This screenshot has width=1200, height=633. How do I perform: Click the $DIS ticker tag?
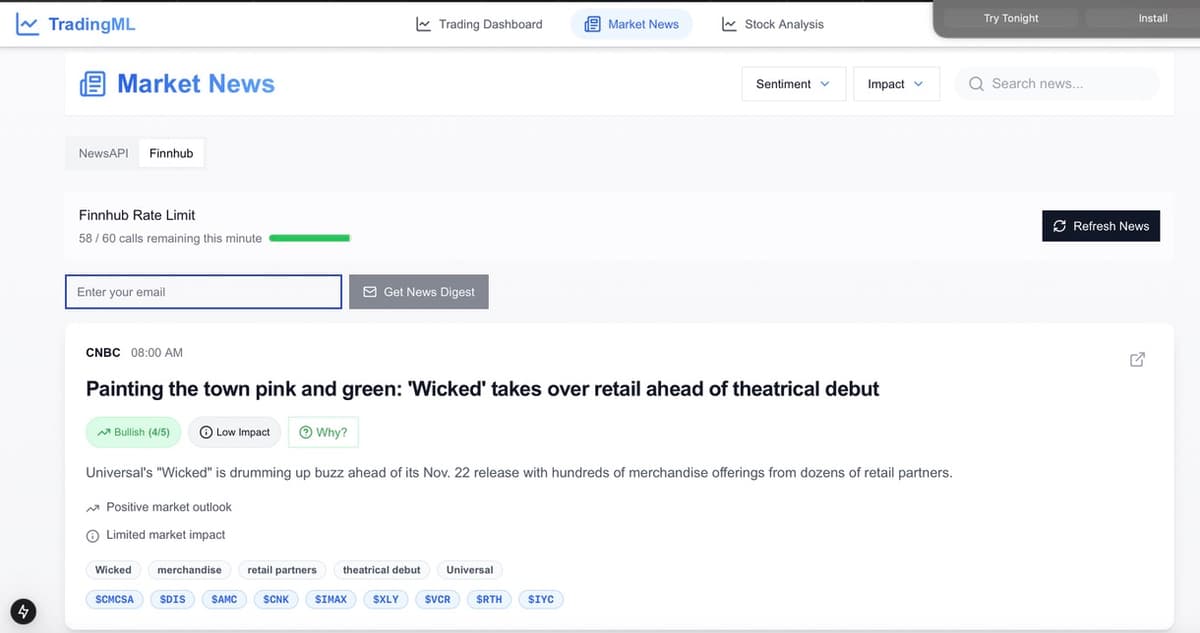(x=172, y=599)
